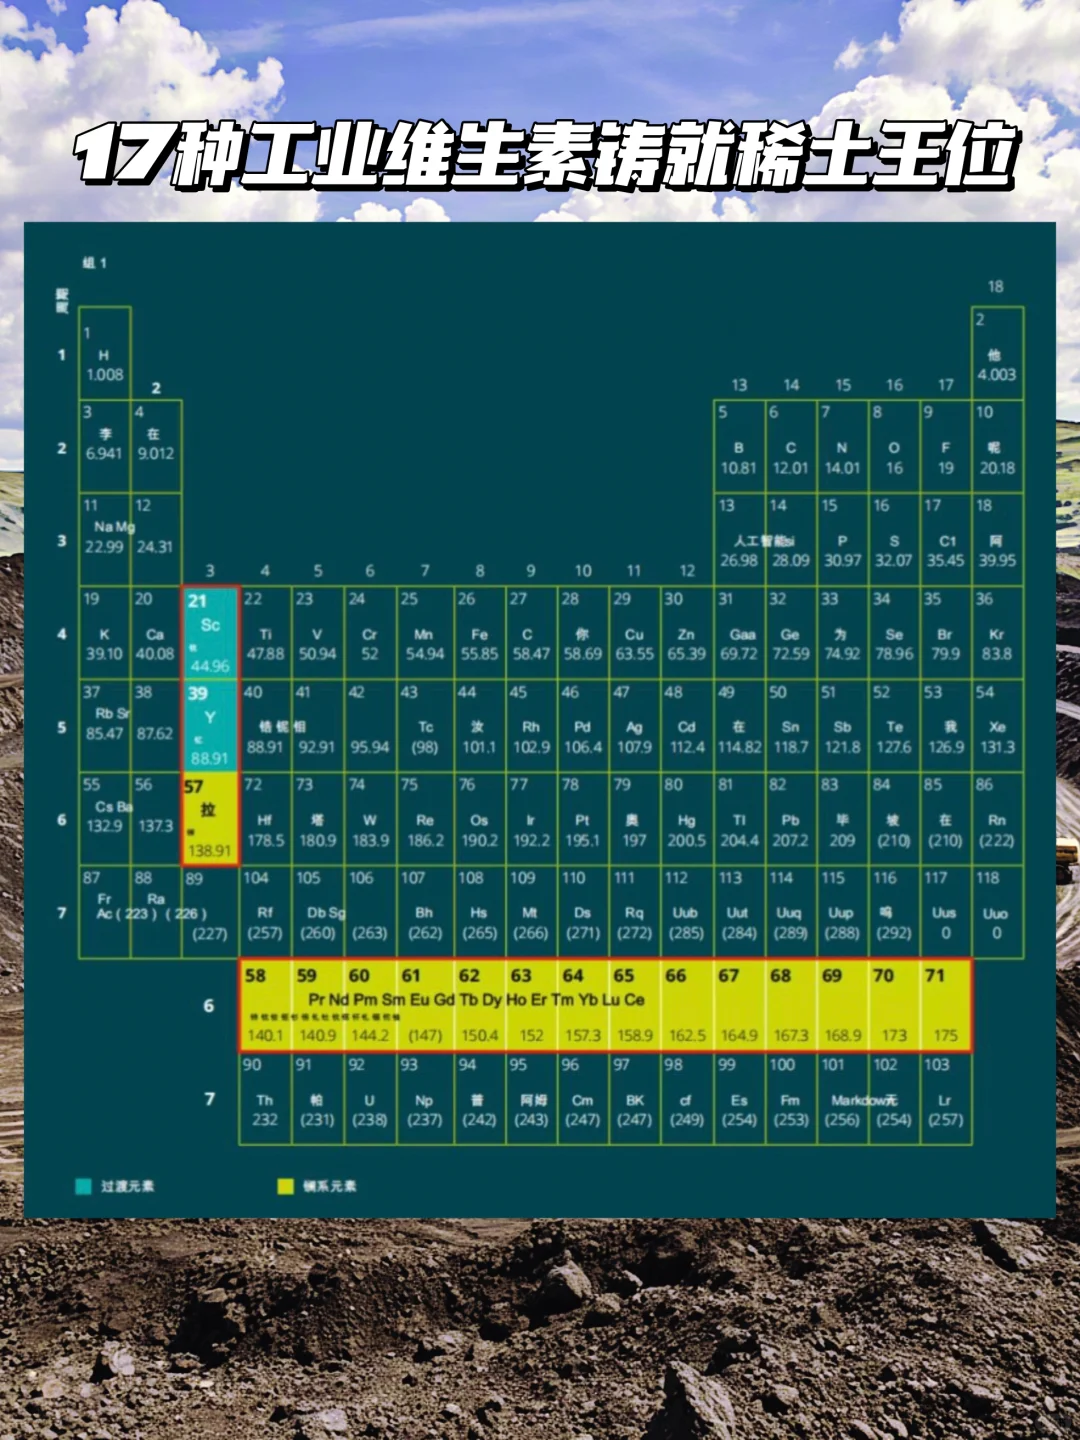The image size is (1080, 1440).
Task: Select the potassium cell K 39.10
Action: (105, 632)
